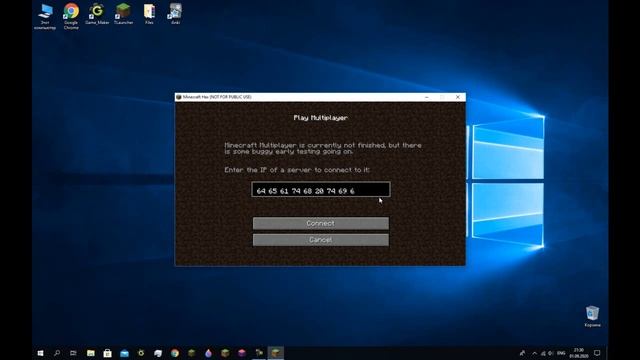Click the Connect button in Minecraft
Image resolution: width=640 pixels, height=360 pixels.
point(320,223)
